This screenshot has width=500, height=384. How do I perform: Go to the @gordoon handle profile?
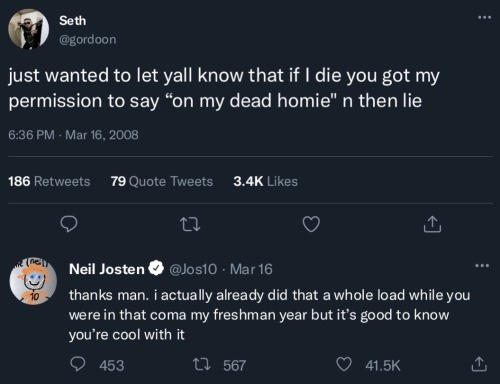pyautogui.click(x=88, y=39)
